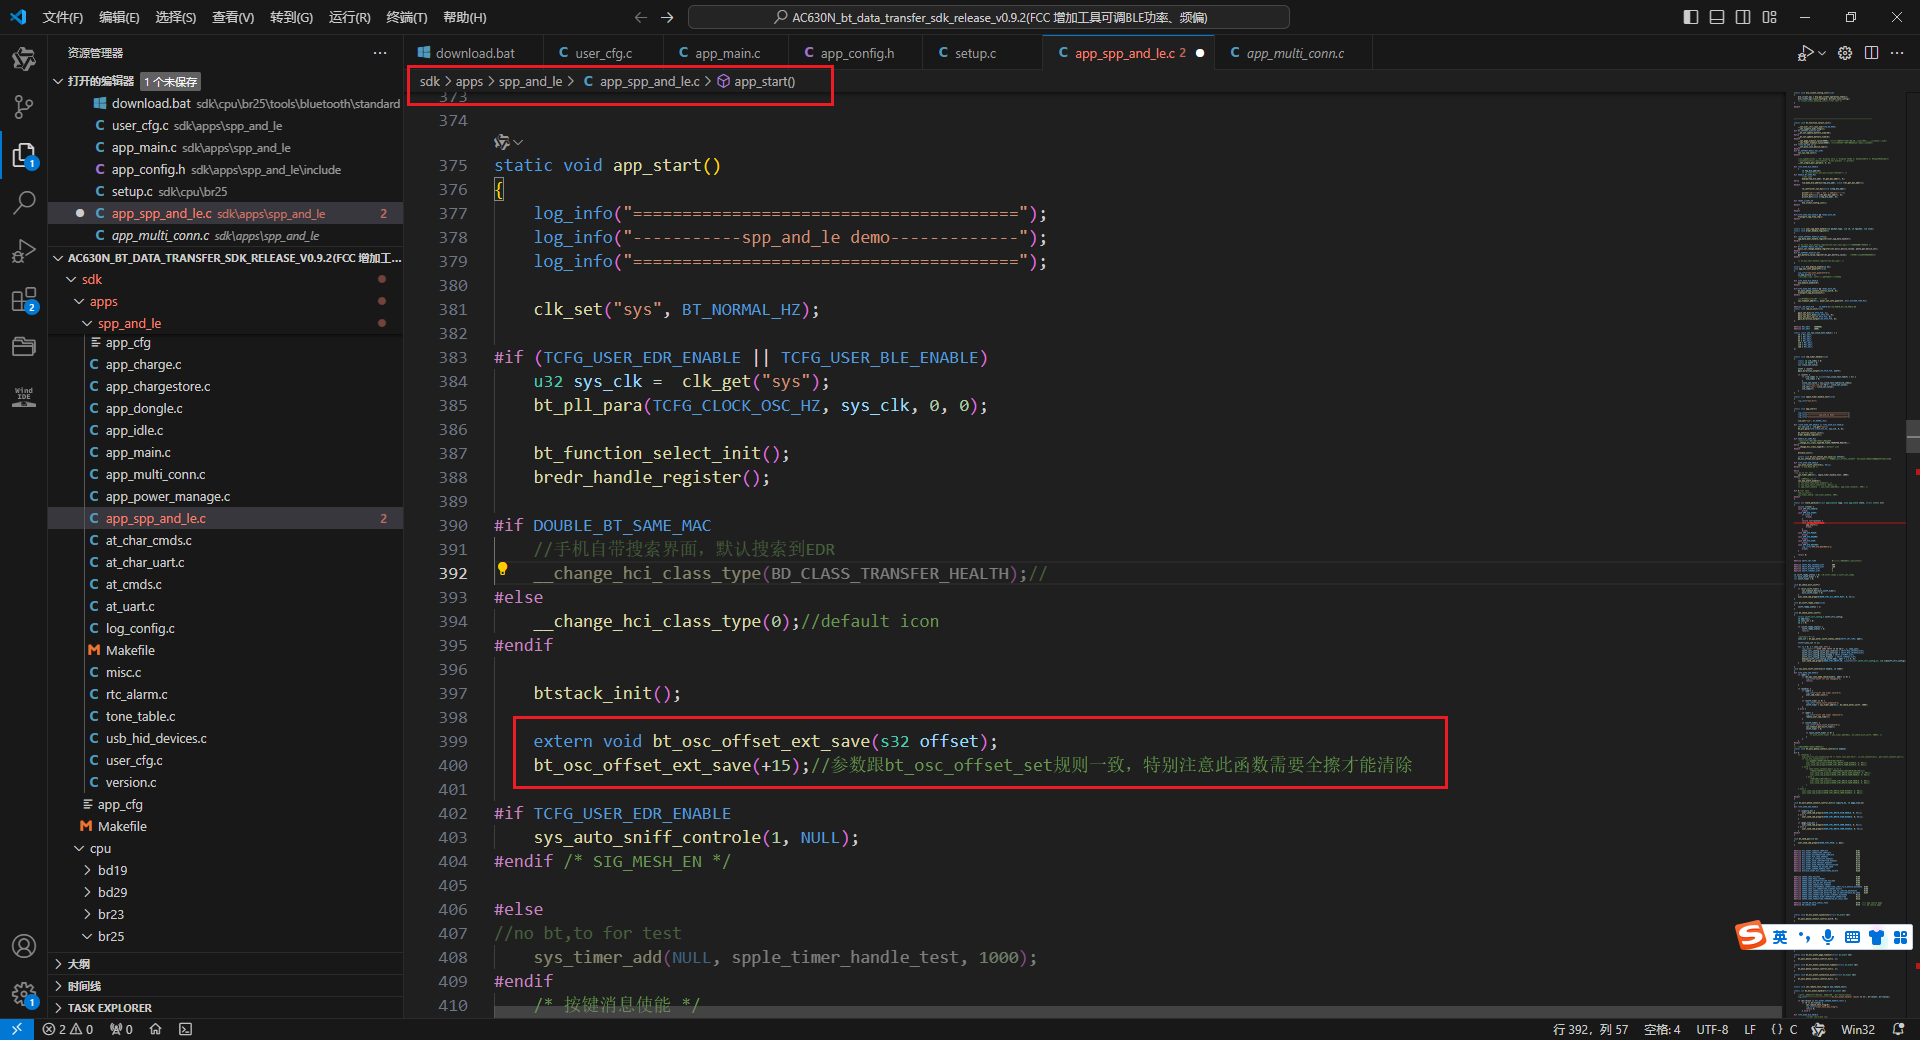Open notifications bell in status bar
This screenshot has width=1920, height=1040.
pyautogui.click(x=1898, y=1029)
